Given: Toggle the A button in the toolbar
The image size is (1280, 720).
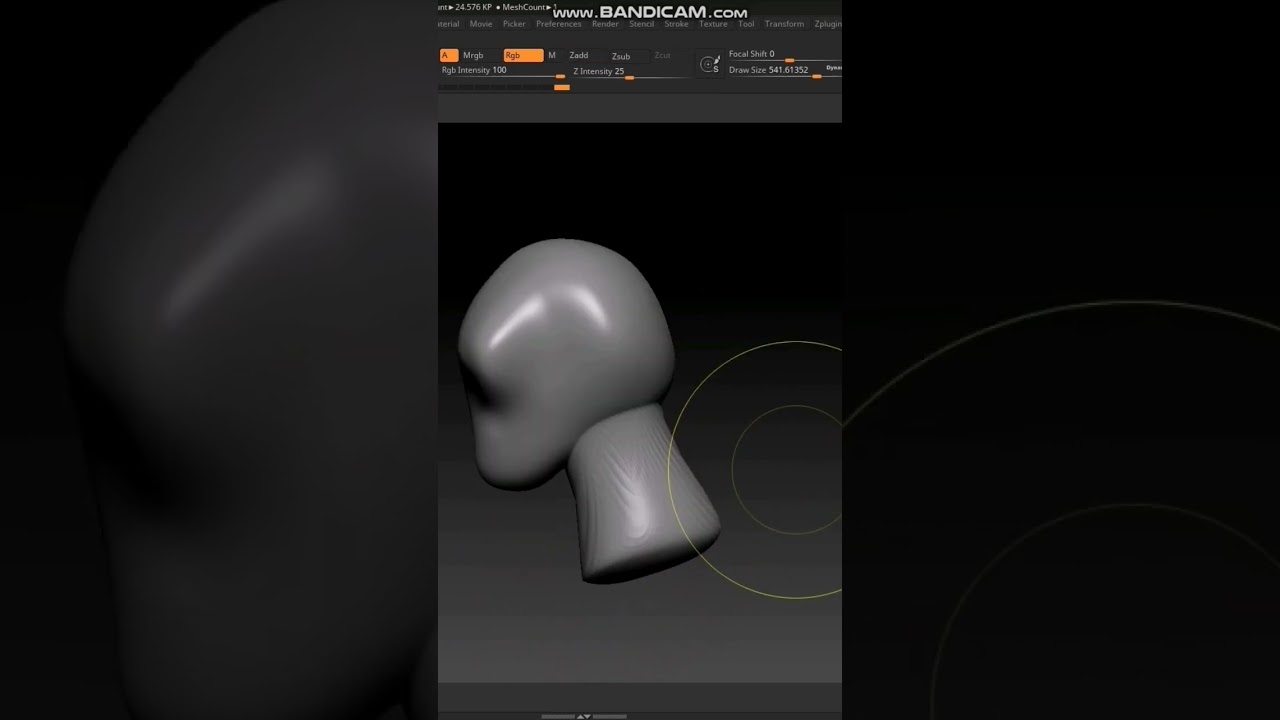Looking at the screenshot, I should click(447, 56).
